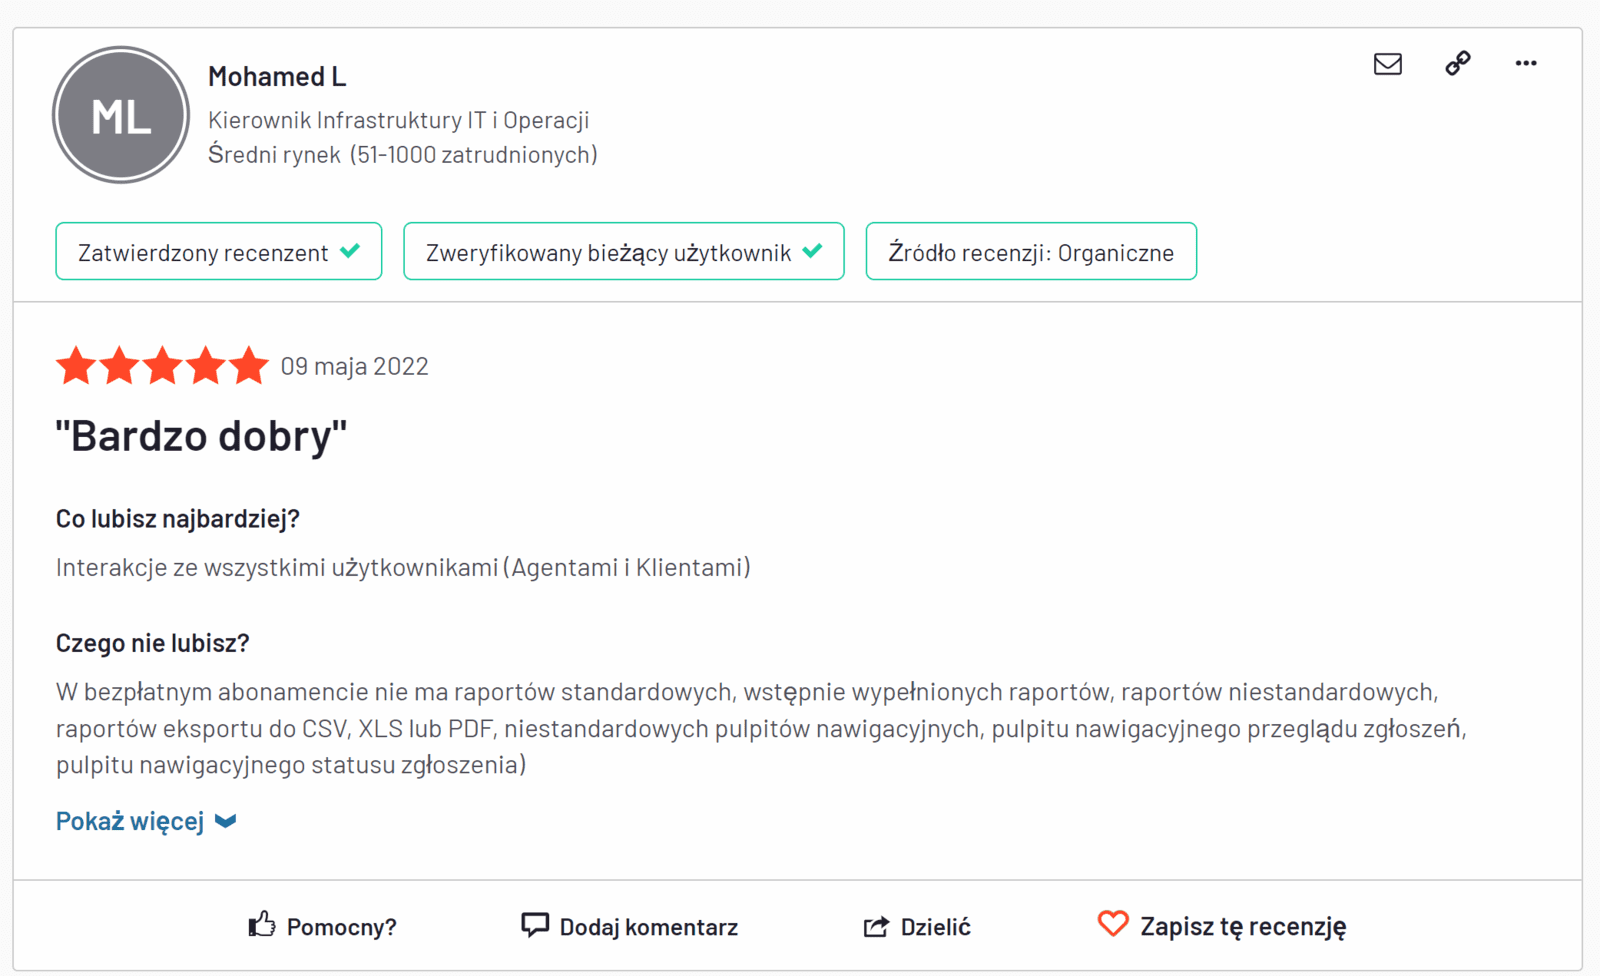Click the five-star rating
The height and width of the screenshot is (976, 1600).
point(162,366)
